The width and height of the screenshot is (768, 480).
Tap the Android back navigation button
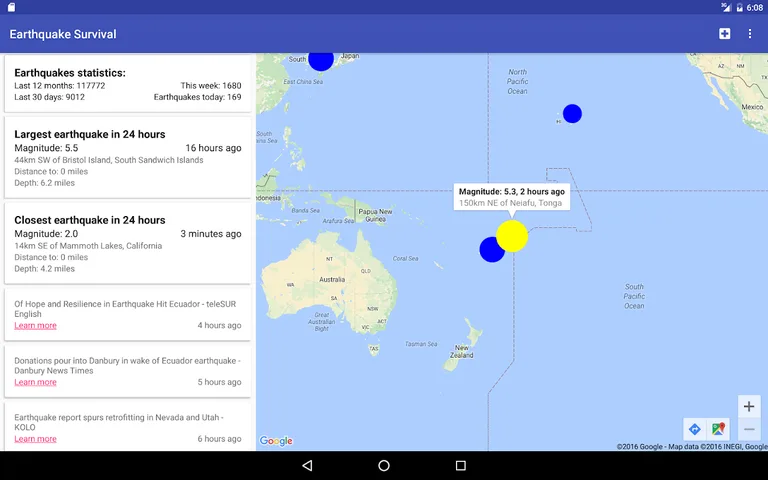coord(307,465)
